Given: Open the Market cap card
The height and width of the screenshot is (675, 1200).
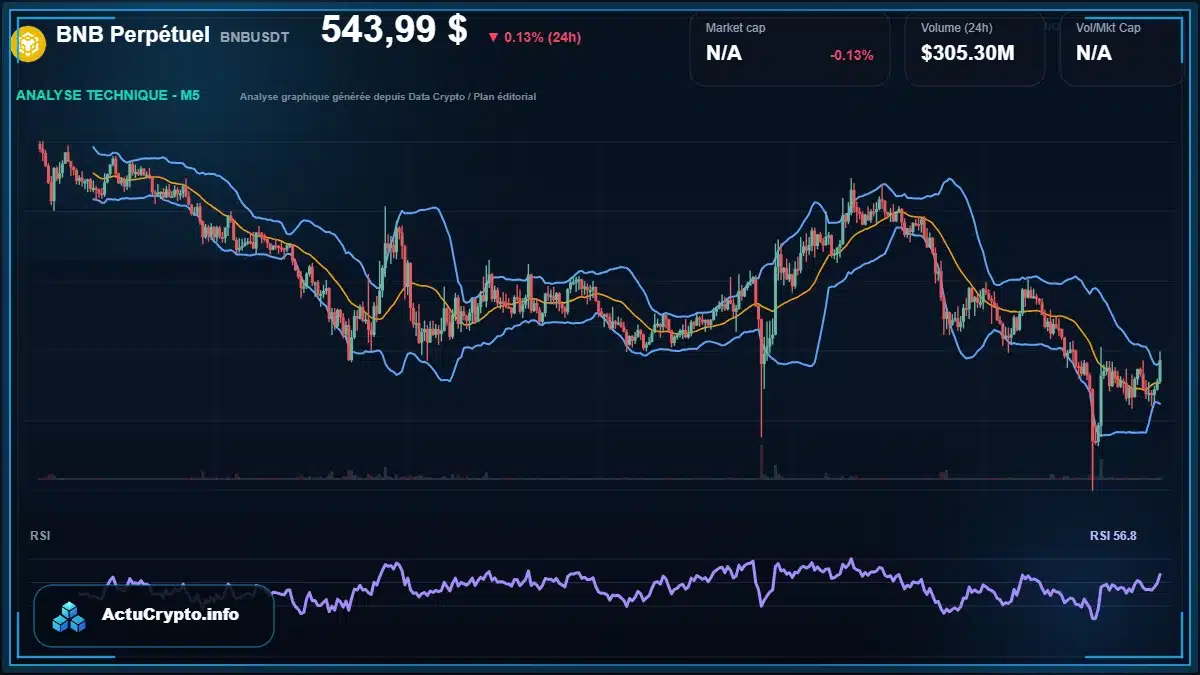Looking at the screenshot, I should click(790, 49).
